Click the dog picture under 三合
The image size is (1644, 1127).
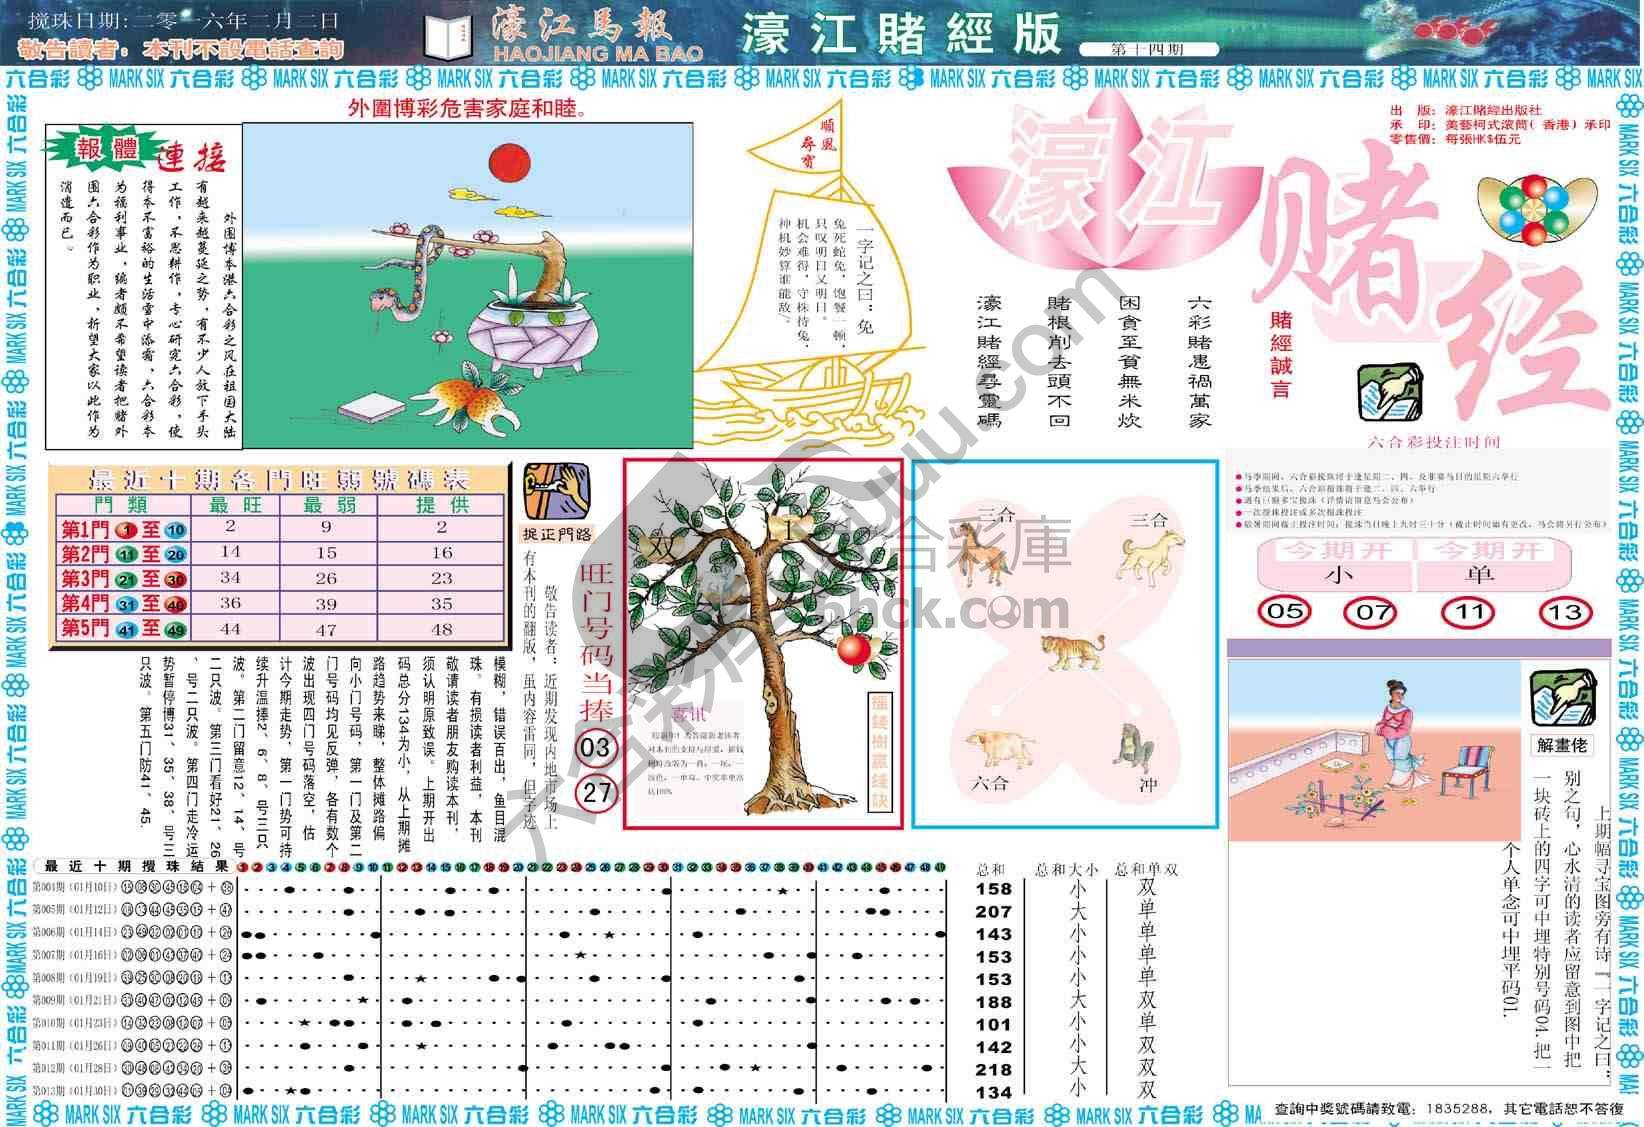coord(1150,555)
